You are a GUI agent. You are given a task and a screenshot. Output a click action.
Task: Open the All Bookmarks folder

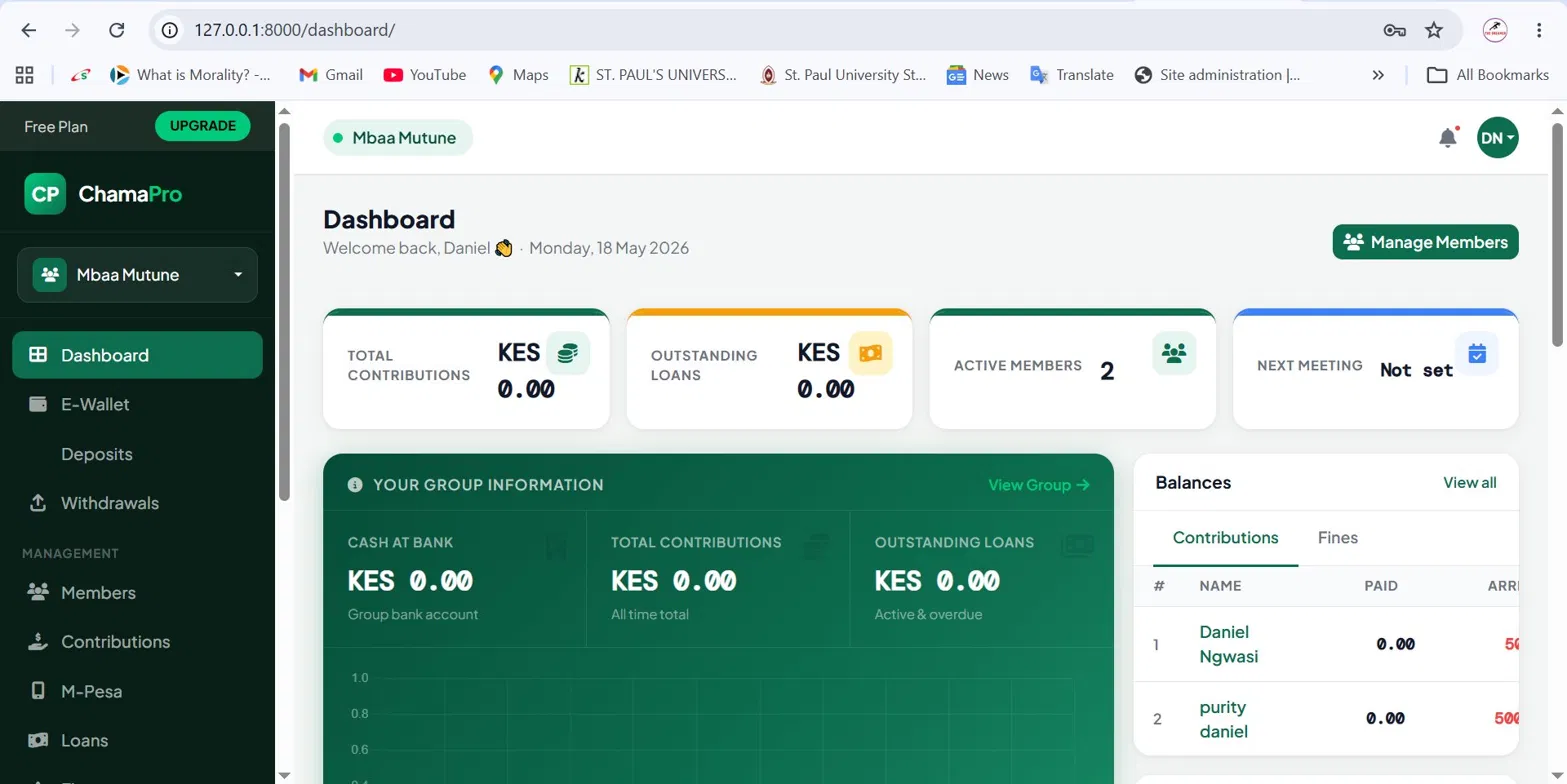(x=1487, y=75)
